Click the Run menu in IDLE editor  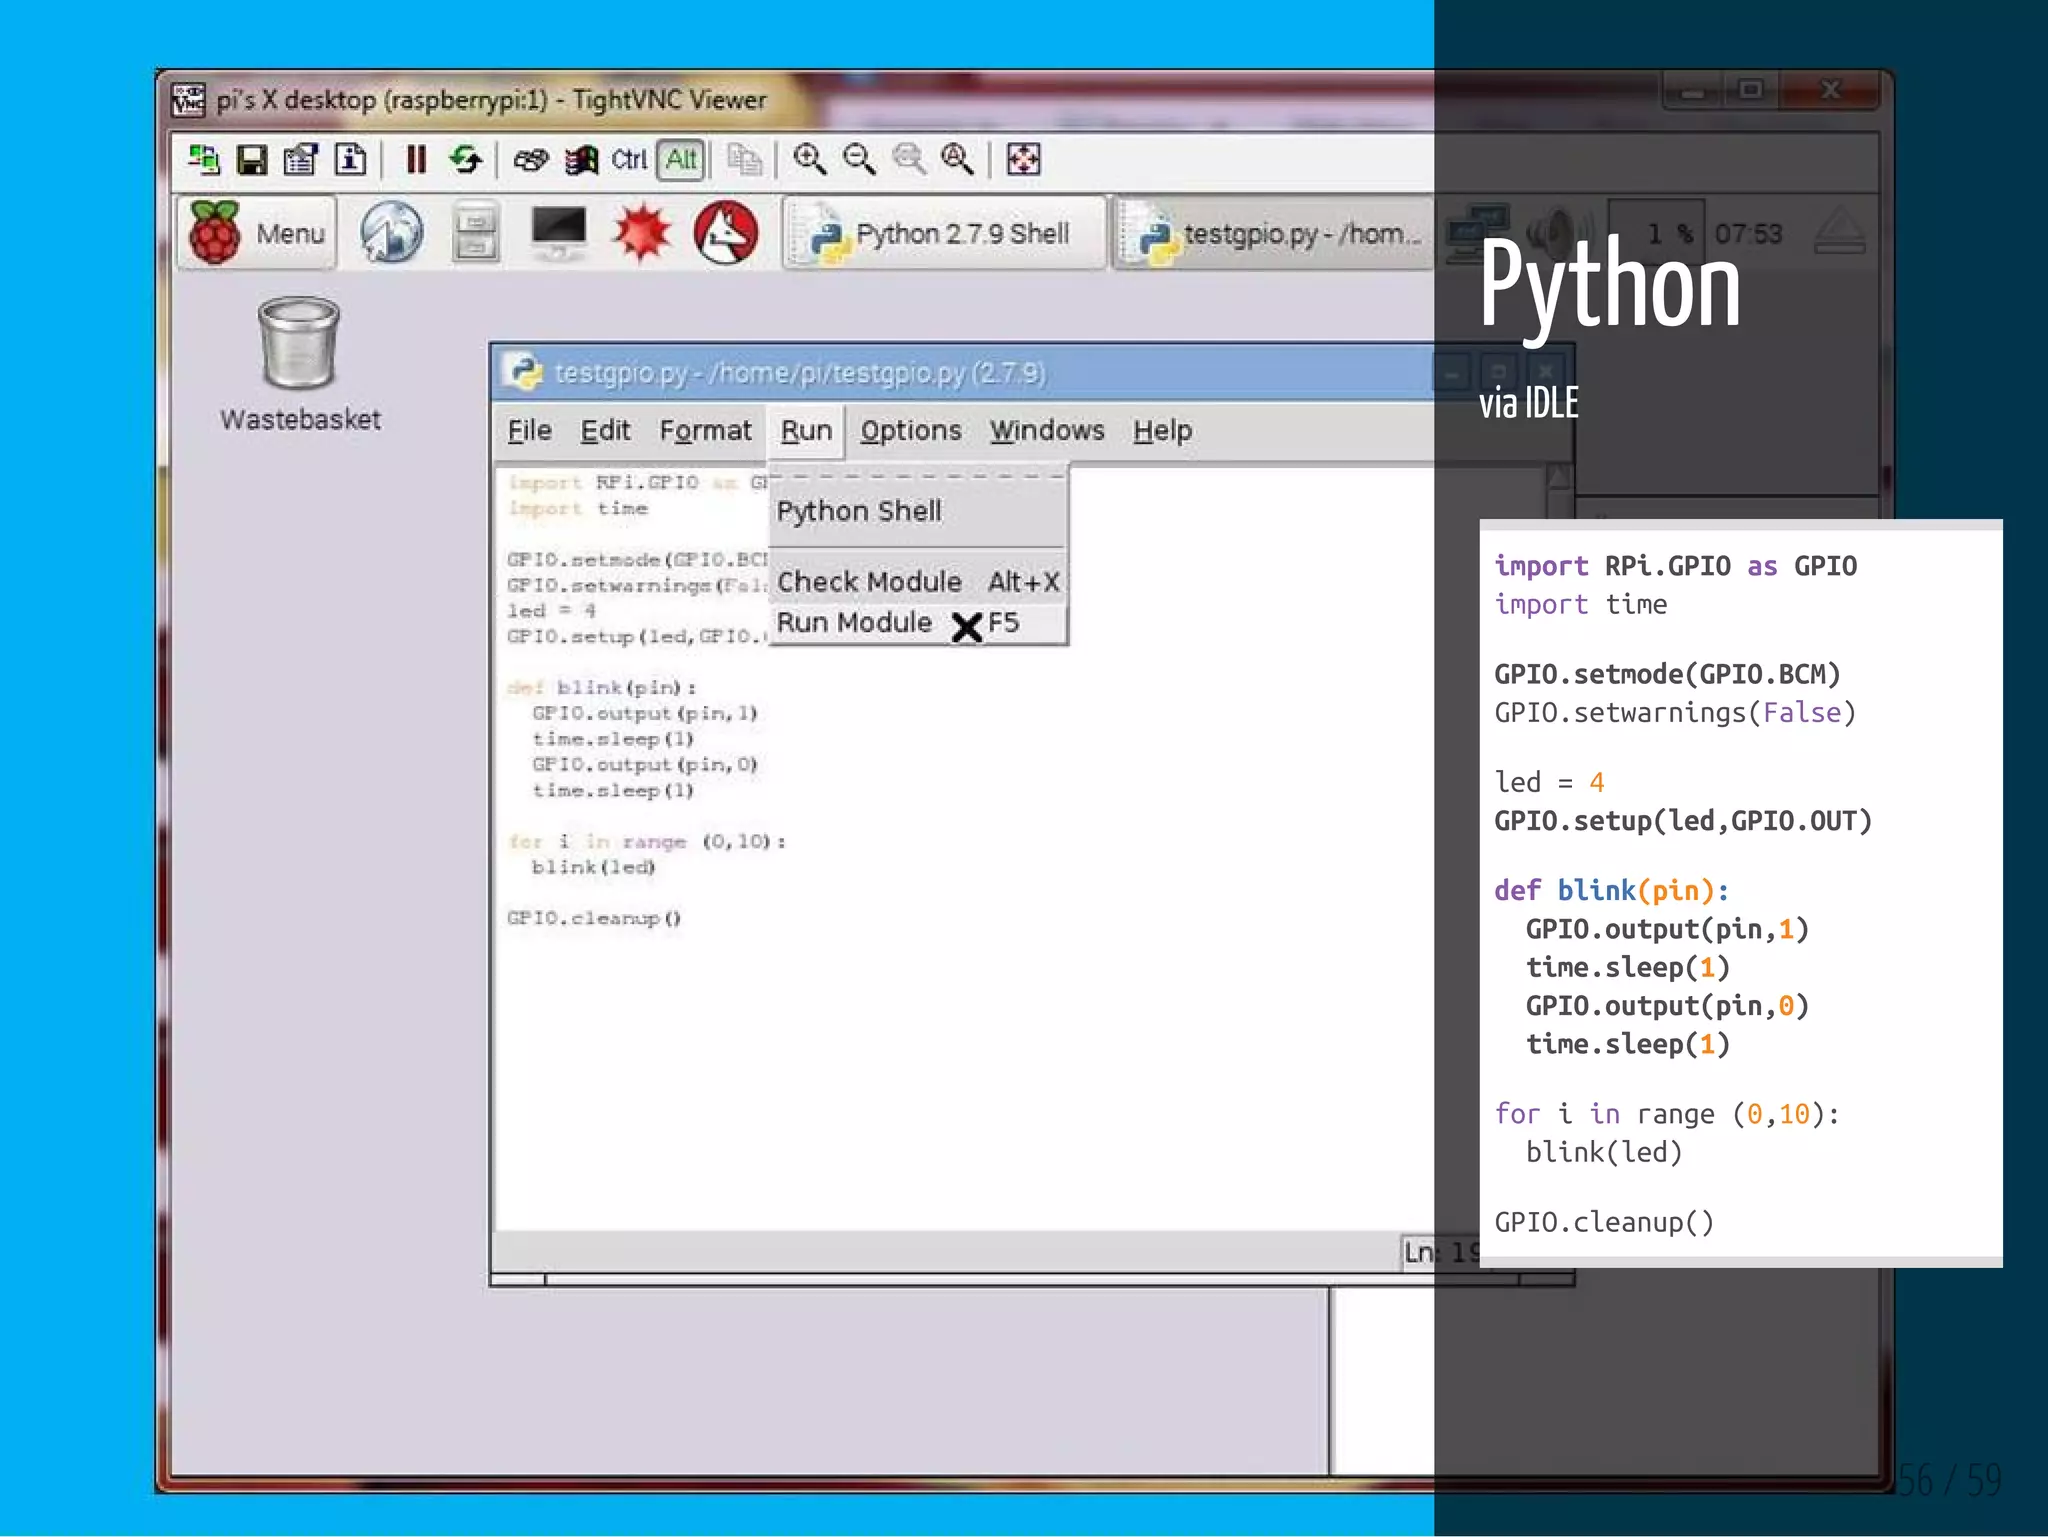click(806, 431)
